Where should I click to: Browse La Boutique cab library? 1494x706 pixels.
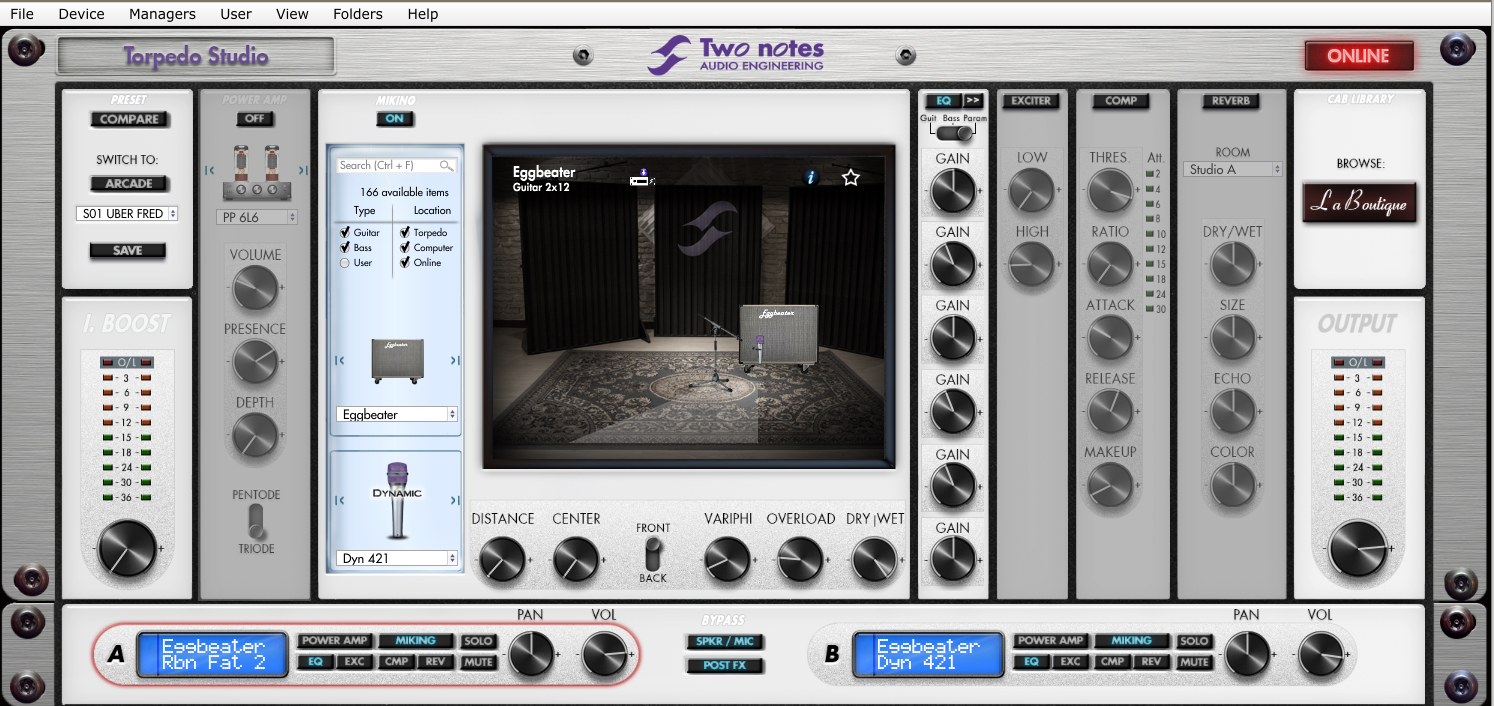point(1359,203)
